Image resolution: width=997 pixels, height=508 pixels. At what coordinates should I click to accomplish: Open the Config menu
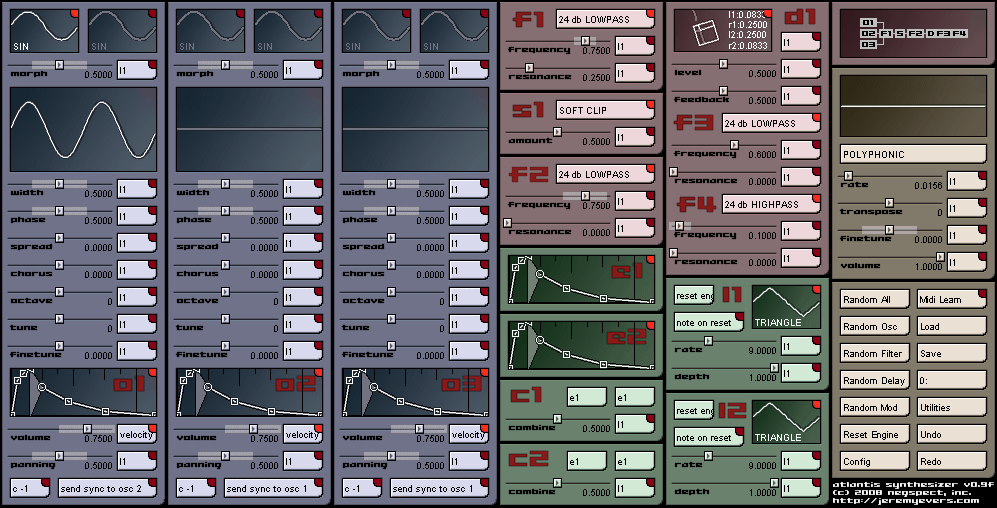pyautogui.click(x=874, y=462)
